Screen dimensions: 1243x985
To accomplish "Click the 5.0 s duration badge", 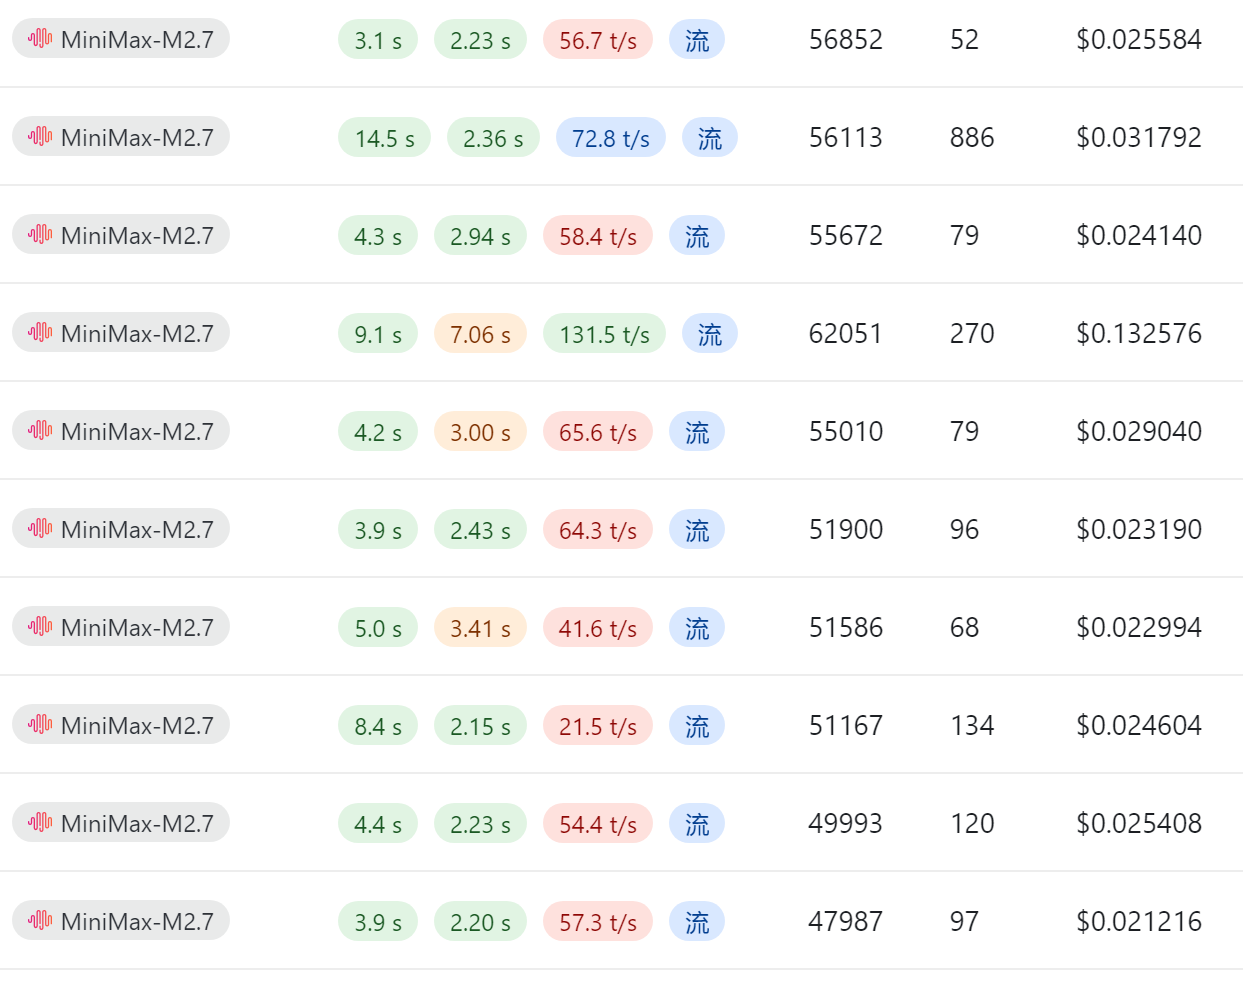I will click(x=378, y=628).
